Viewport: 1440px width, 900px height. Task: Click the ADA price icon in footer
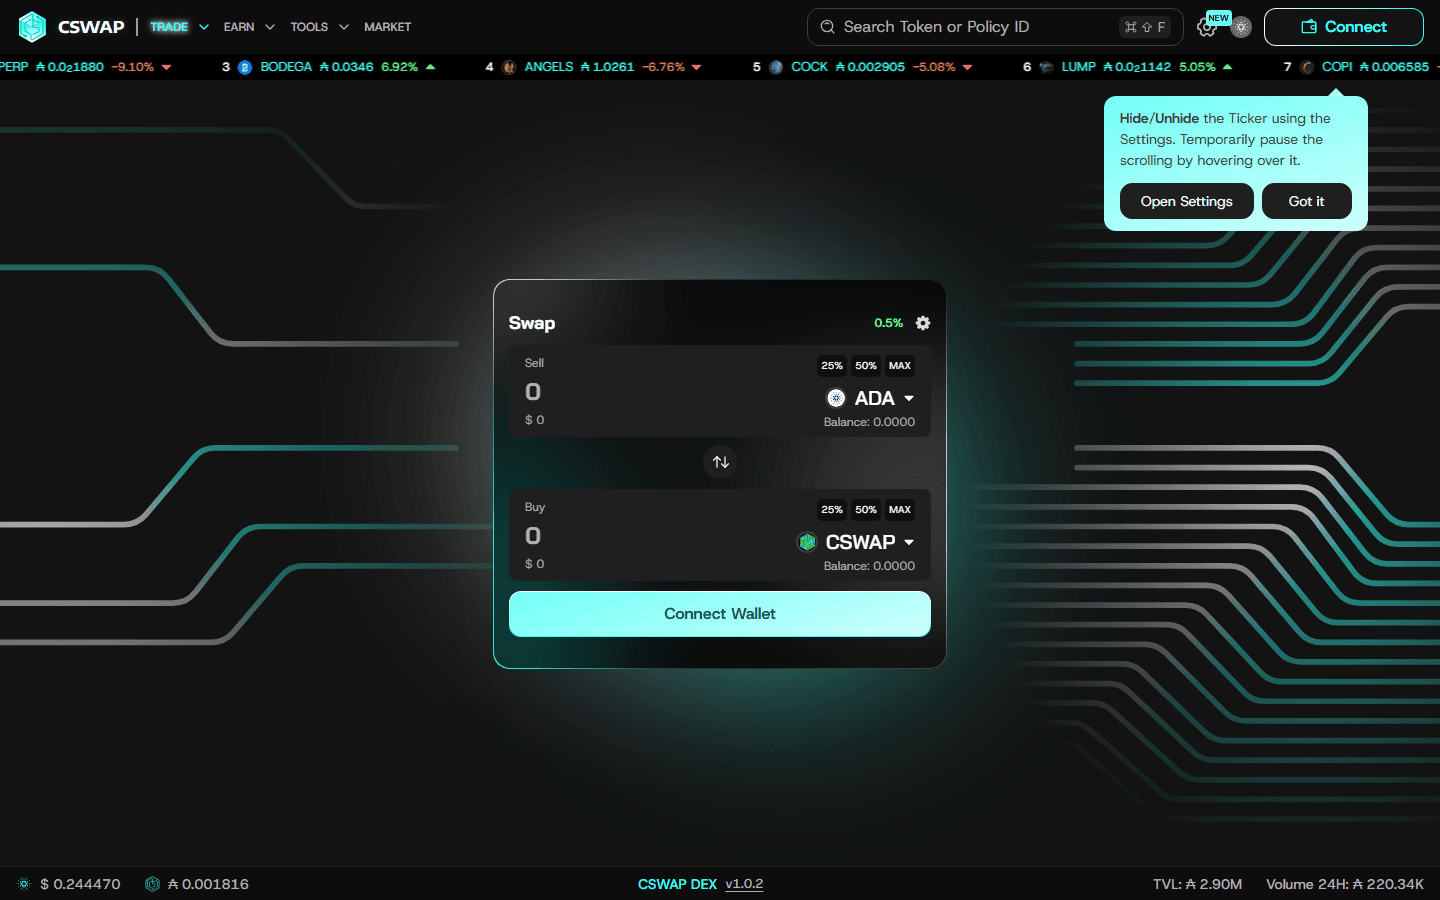(x=24, y=884)
